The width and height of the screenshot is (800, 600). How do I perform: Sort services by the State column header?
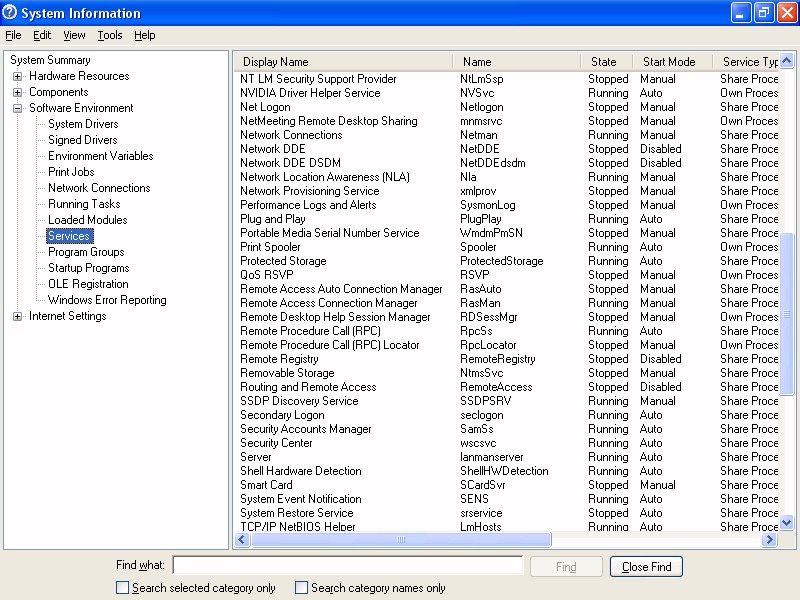604,62
